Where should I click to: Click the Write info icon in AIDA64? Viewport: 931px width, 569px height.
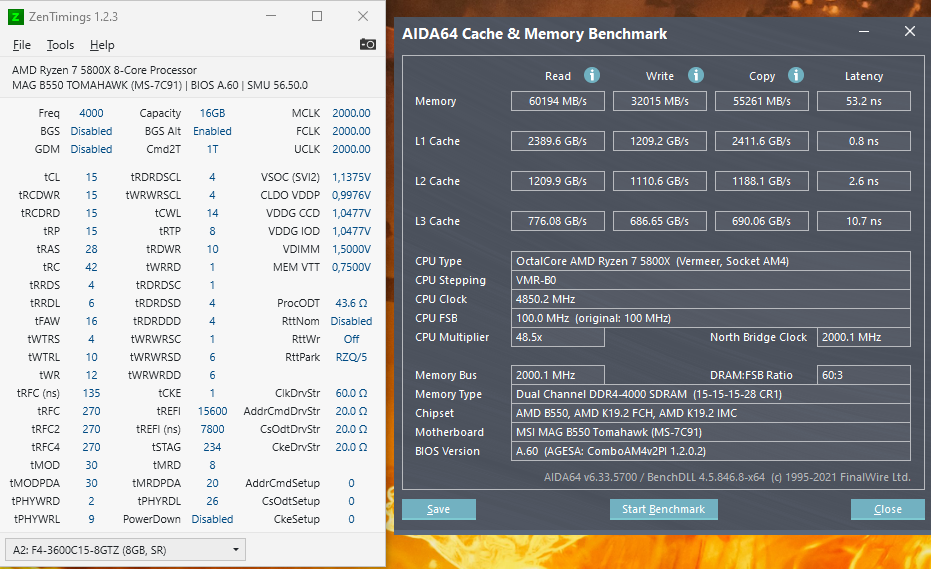pos(695,75)
